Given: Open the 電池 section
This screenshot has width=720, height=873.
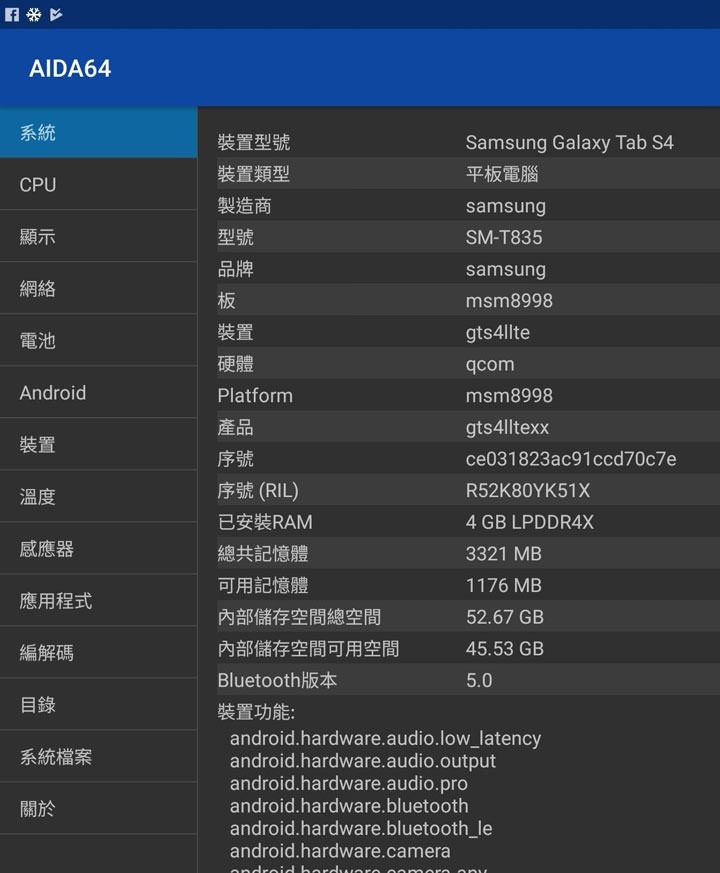Looking at the screenshot, I should tap(99, 341).
